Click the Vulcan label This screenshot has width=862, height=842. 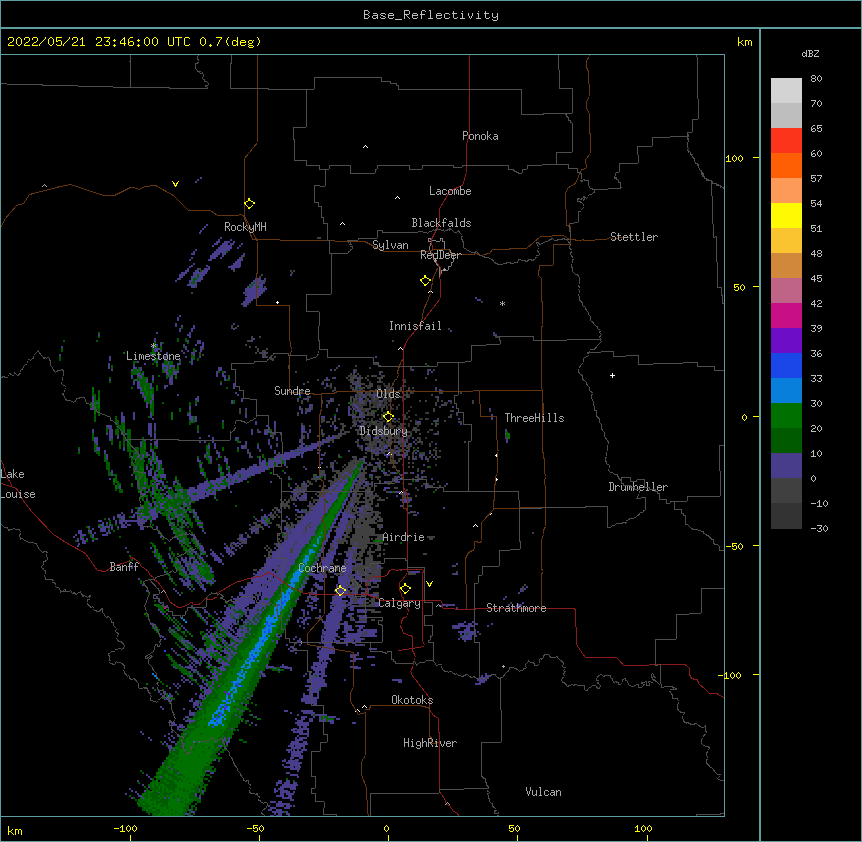[x=543, y=792]
